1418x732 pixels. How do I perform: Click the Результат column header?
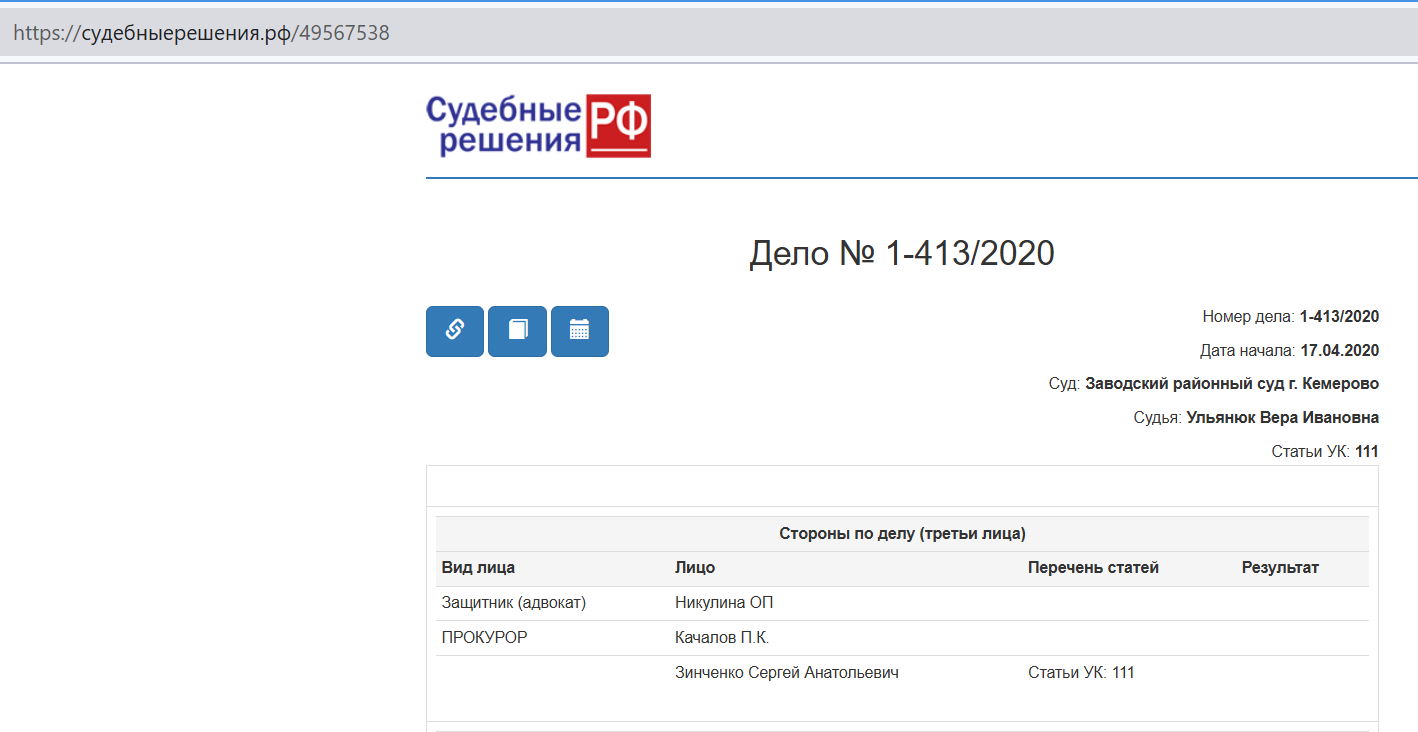[x=1279, y=568]
